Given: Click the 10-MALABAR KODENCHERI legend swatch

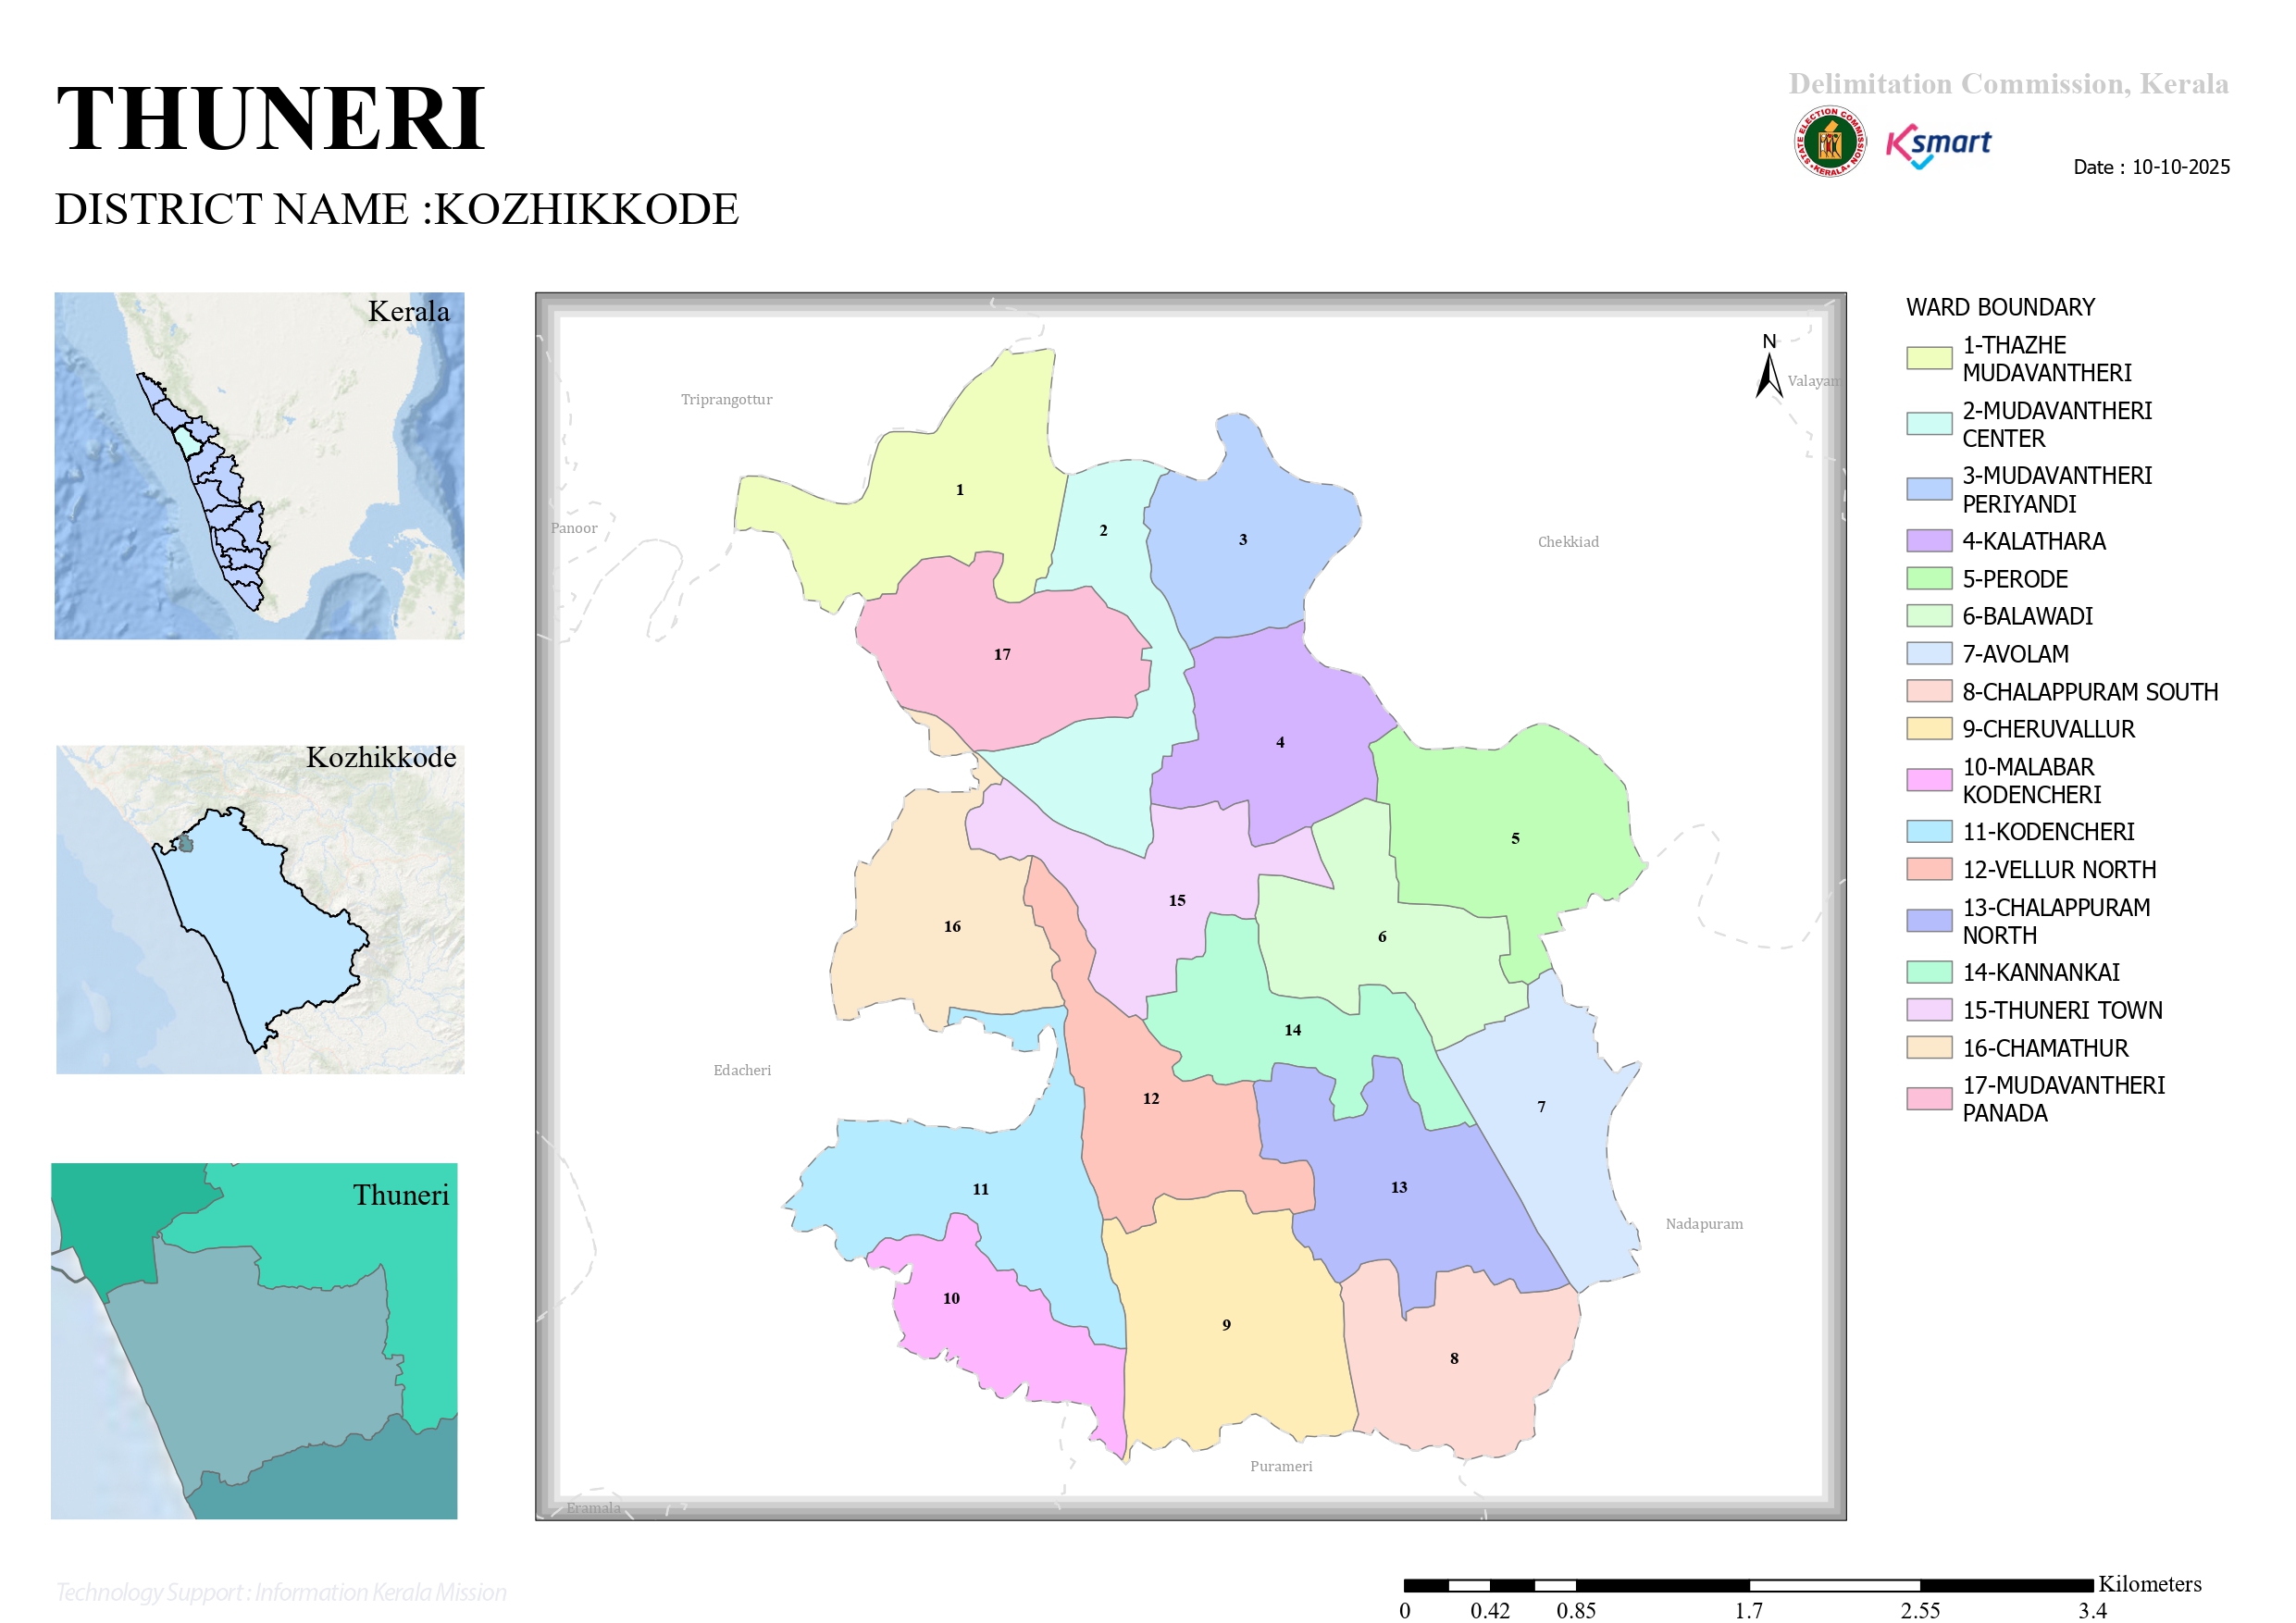Looking at the screenshot, I should coord(1929,780).
